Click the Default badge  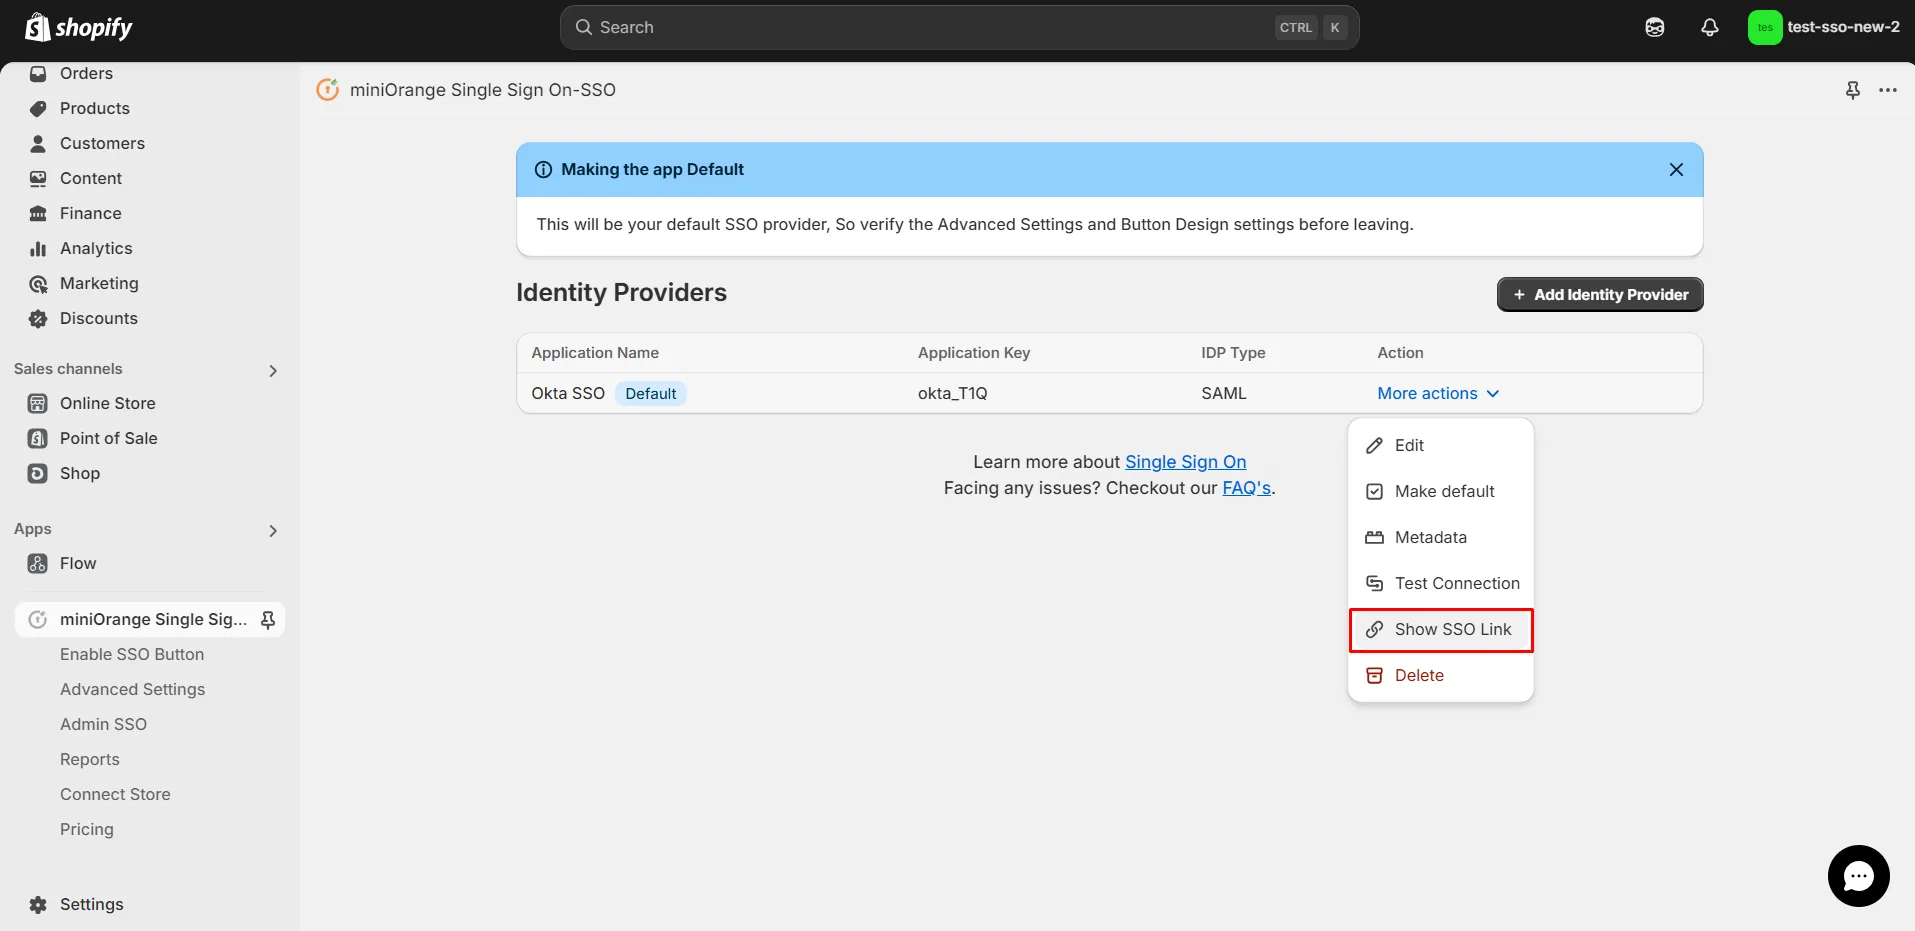click(651, 393)
